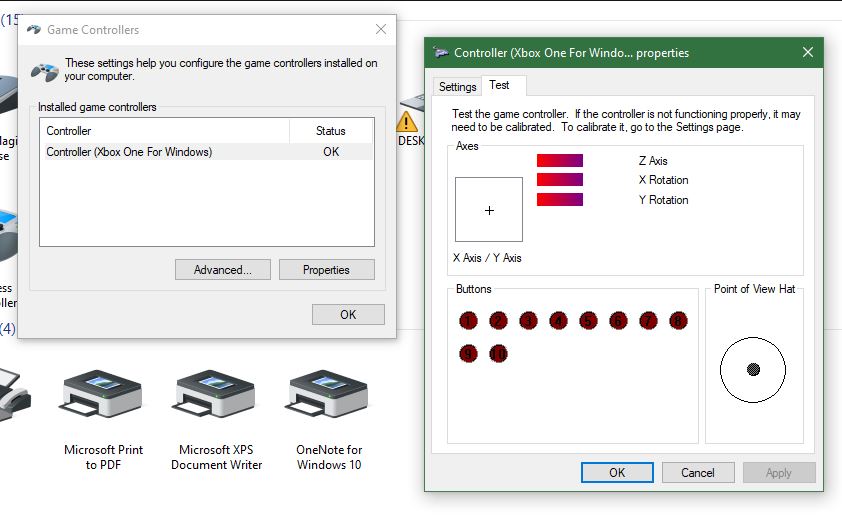Click the Z Axis gradient bar

[560, 161]
